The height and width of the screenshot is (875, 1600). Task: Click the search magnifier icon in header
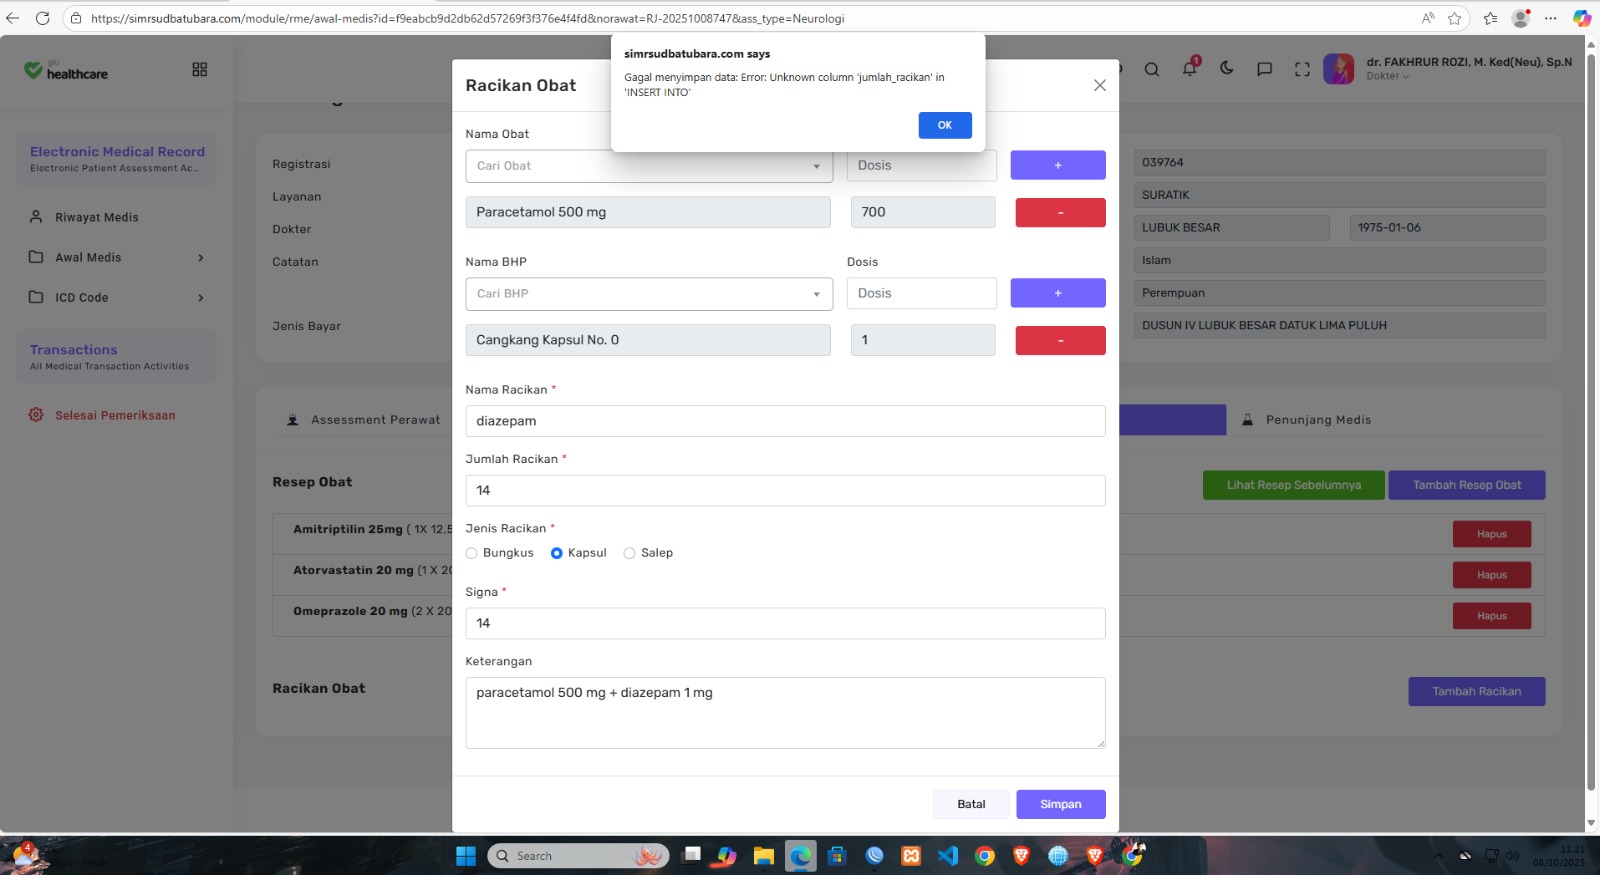pyautogui.click(x=1152, y=69)
